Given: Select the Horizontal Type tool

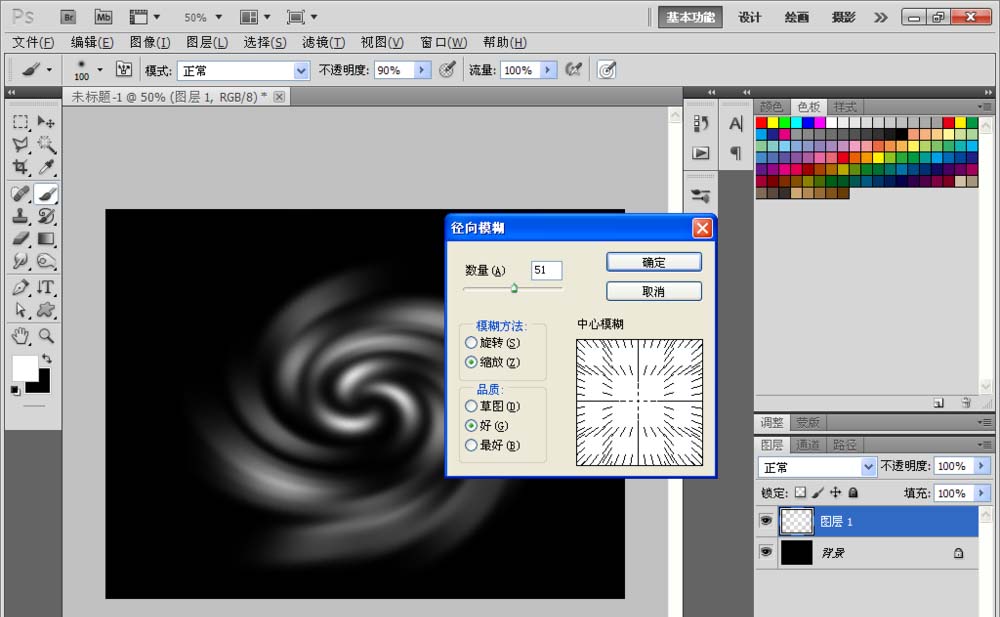Looking at the screenshot, I should (46, 287).
